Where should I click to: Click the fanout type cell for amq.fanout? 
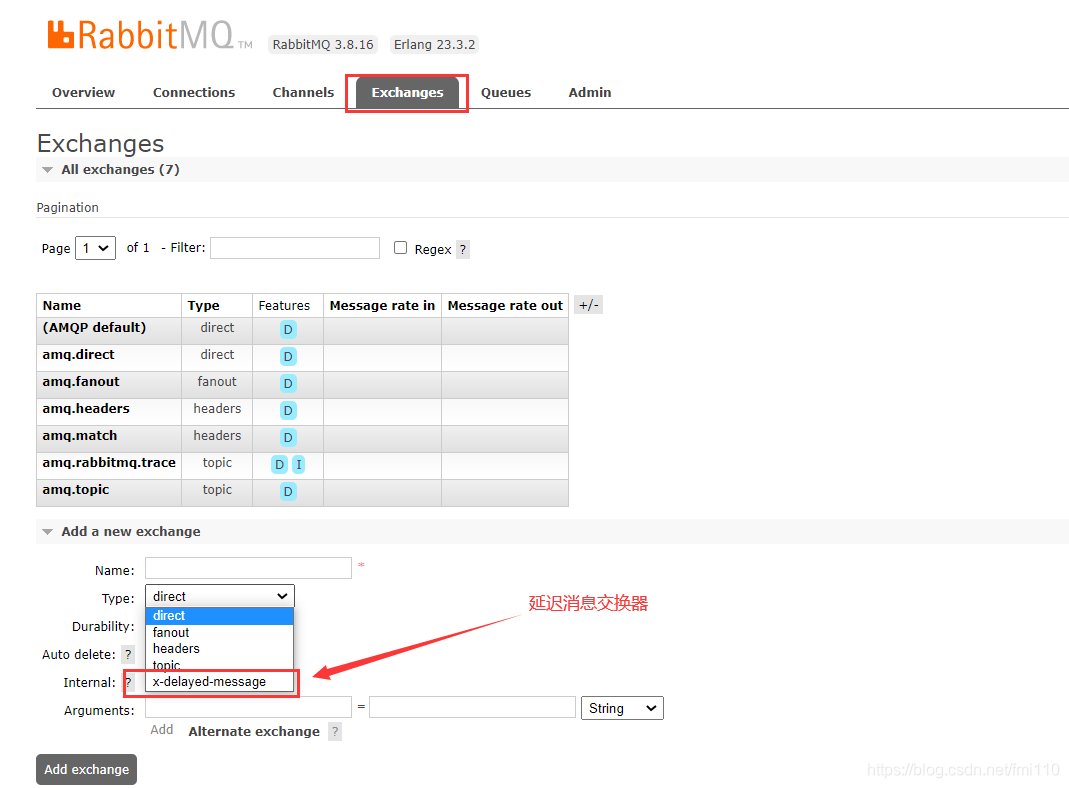217,382
